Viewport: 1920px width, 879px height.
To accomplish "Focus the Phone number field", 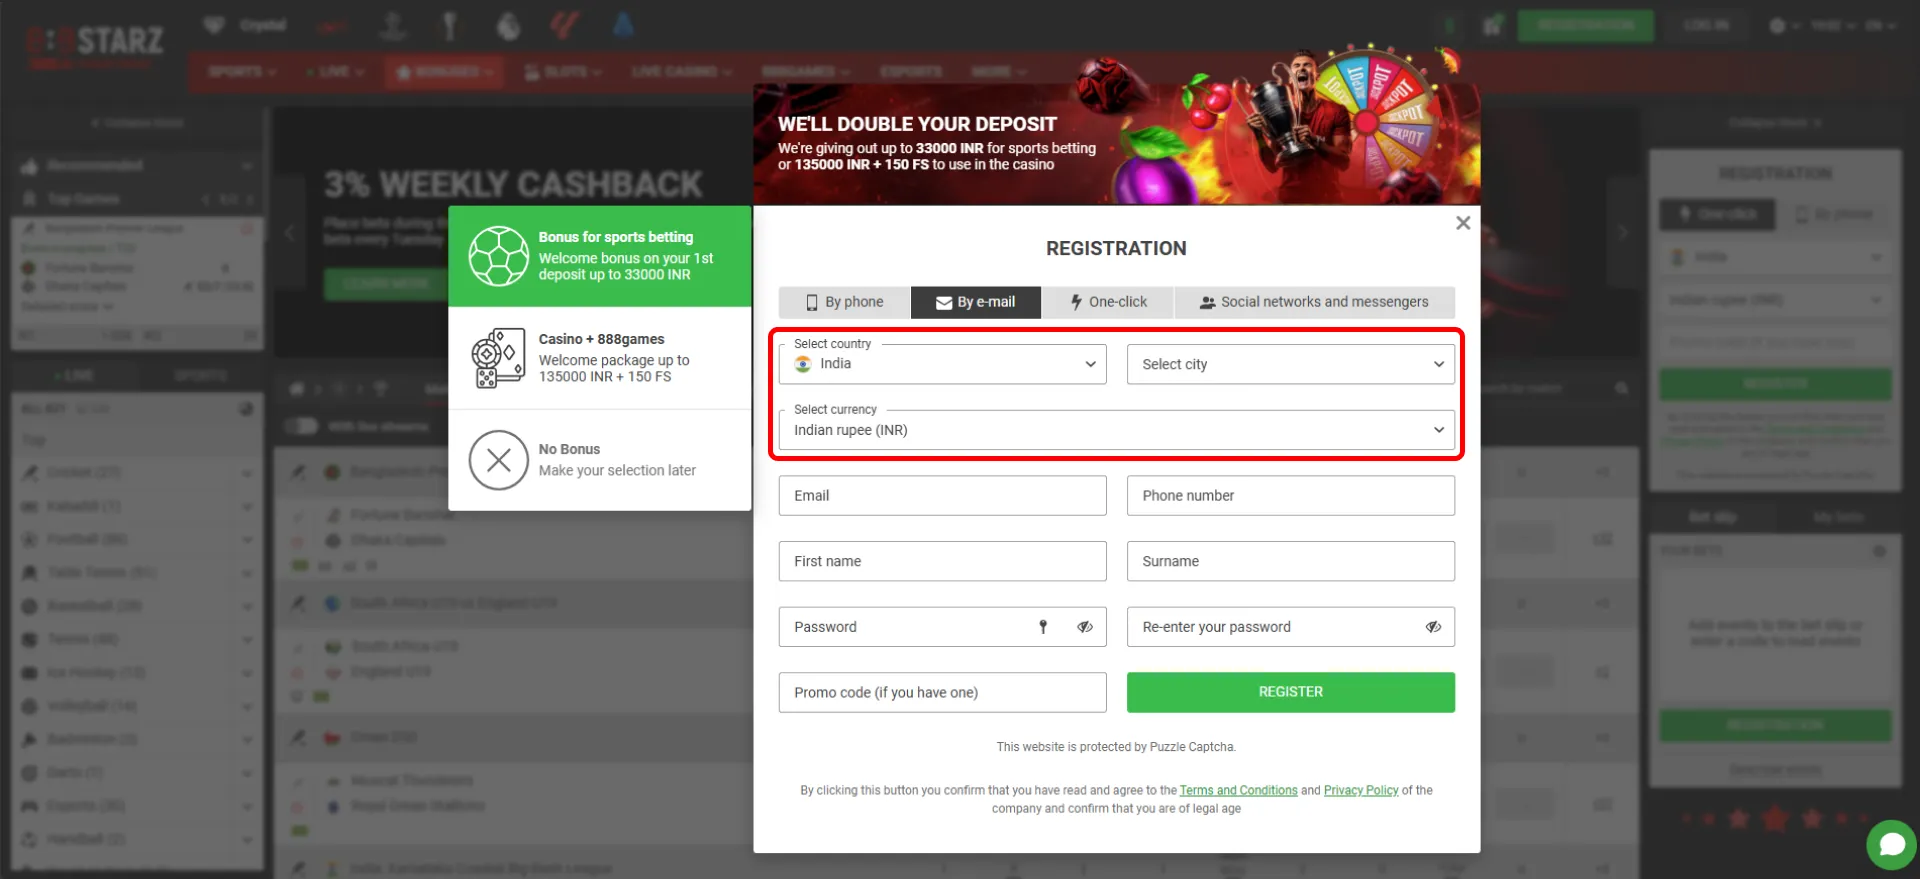I will point(1291,496).
